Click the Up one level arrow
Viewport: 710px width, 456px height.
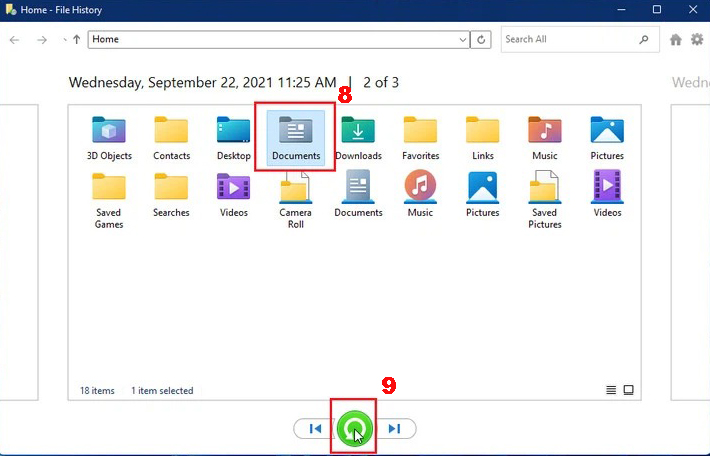point(77,40)
